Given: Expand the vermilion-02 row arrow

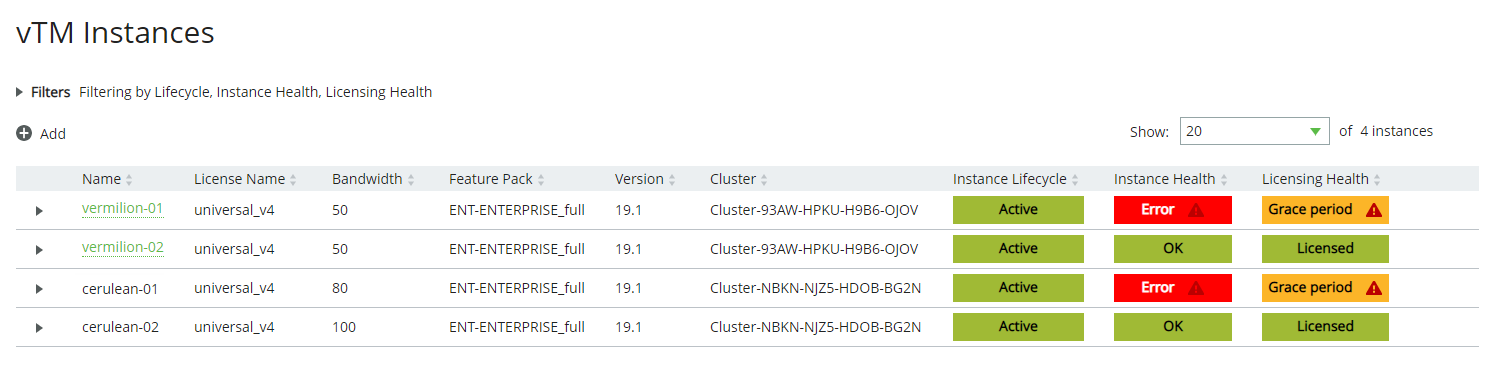Looking at the screenshot, I should click(x=39, y=250).
